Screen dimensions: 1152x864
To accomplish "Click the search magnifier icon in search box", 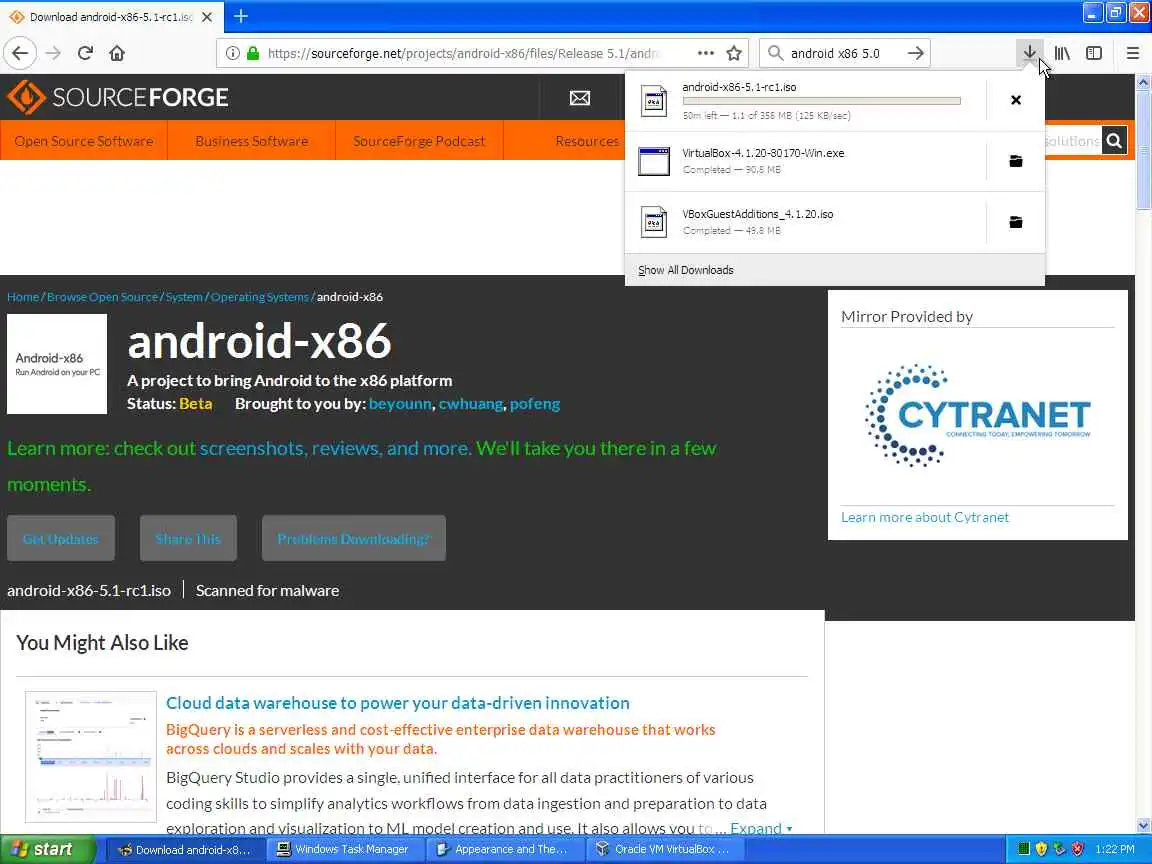I will pos(774,53).
